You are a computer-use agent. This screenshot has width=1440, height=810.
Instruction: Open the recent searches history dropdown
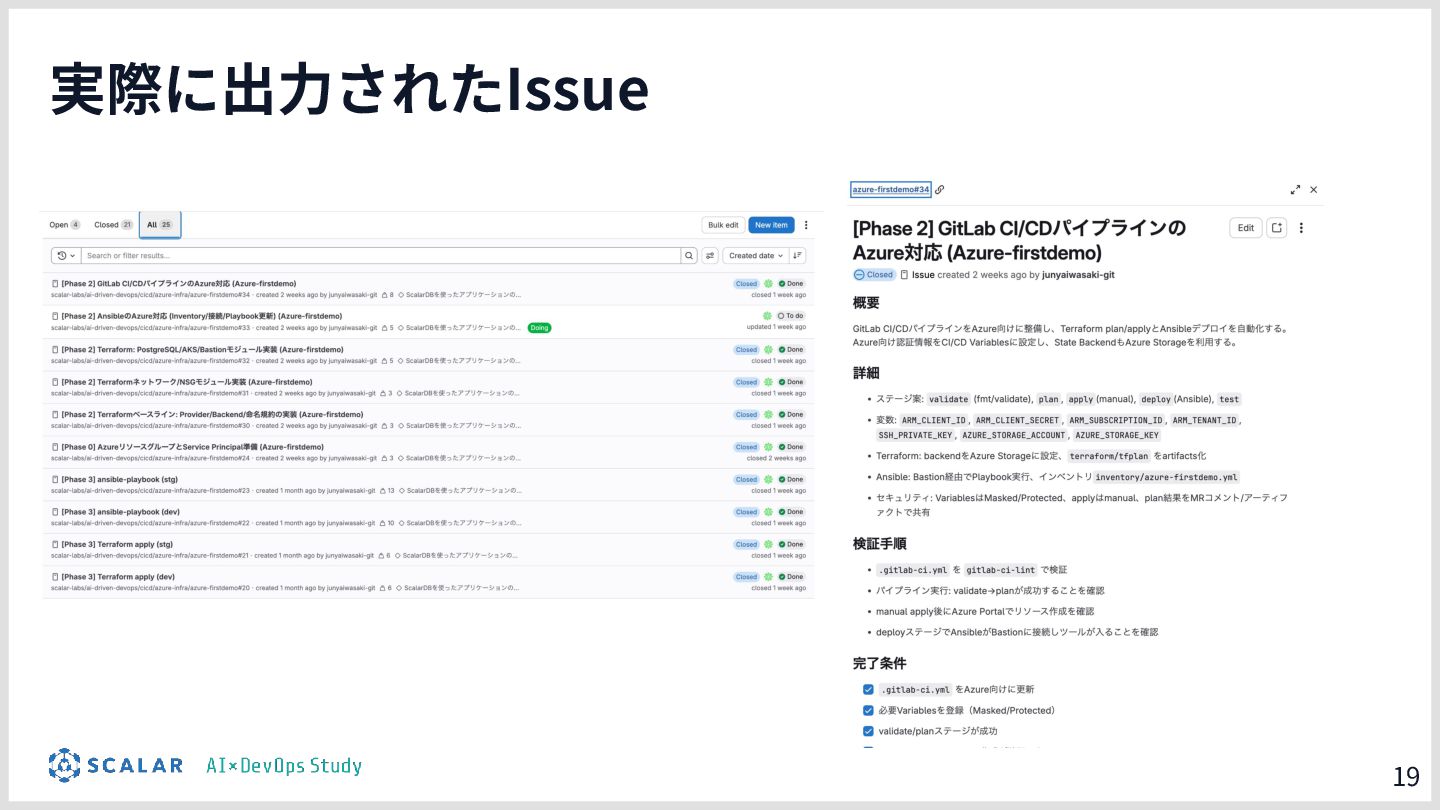coord(66,256)
